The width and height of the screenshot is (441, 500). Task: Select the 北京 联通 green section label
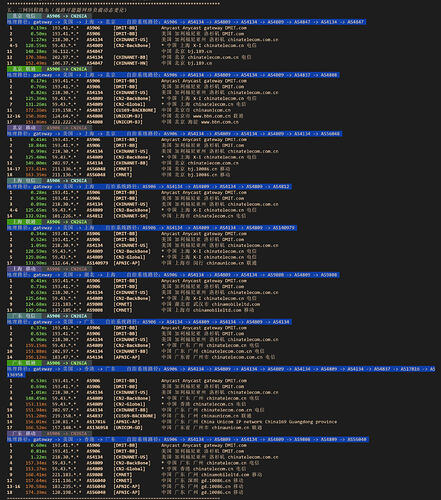click(24, 69)
